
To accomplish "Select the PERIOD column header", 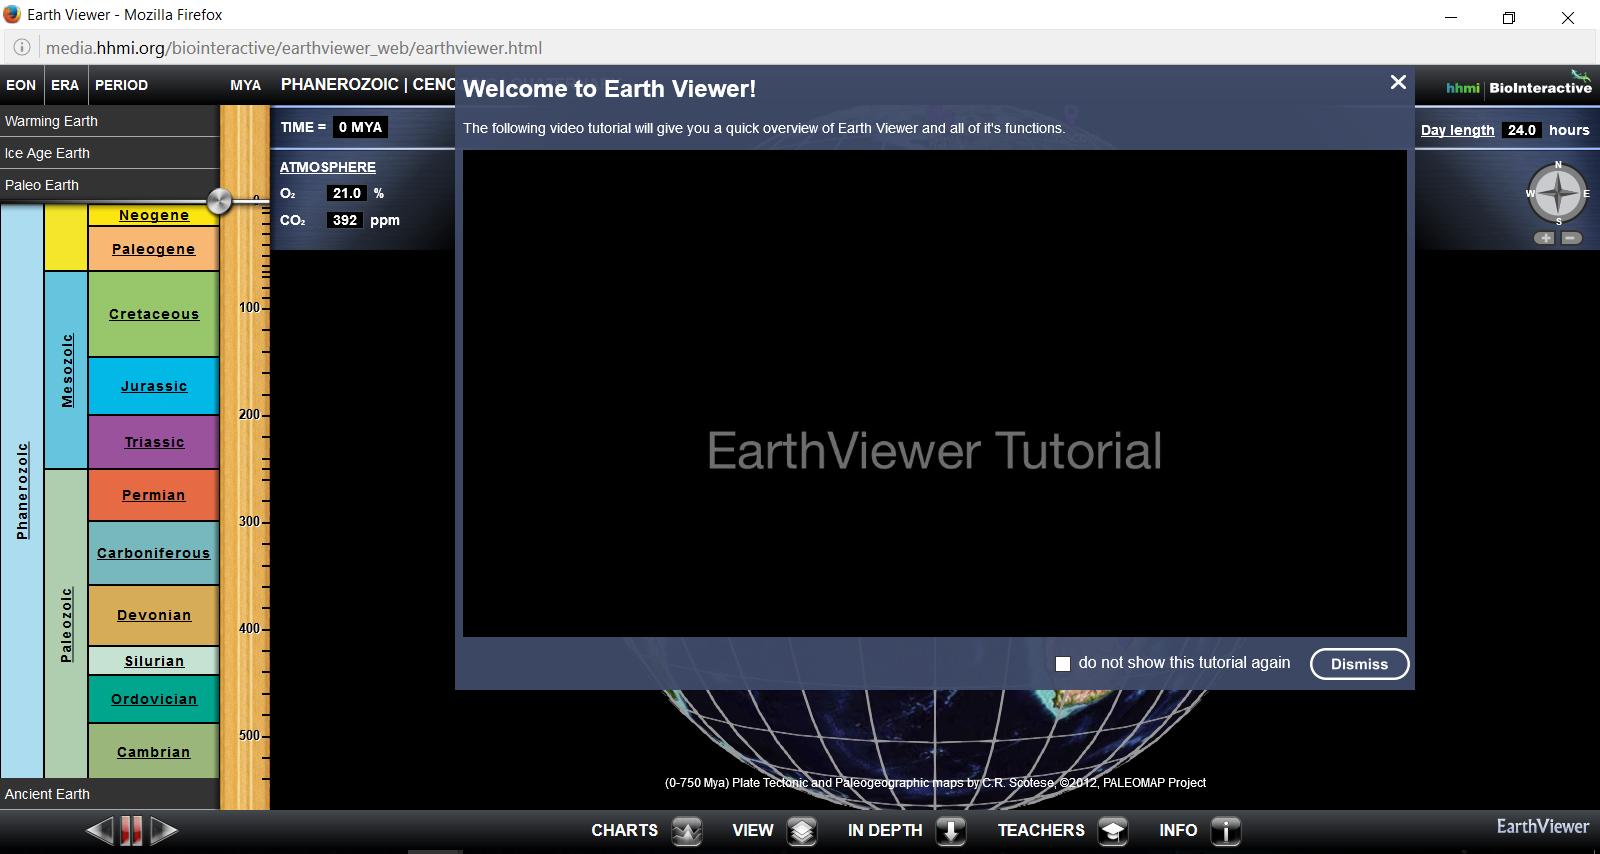I will click(x=121, y=85).
